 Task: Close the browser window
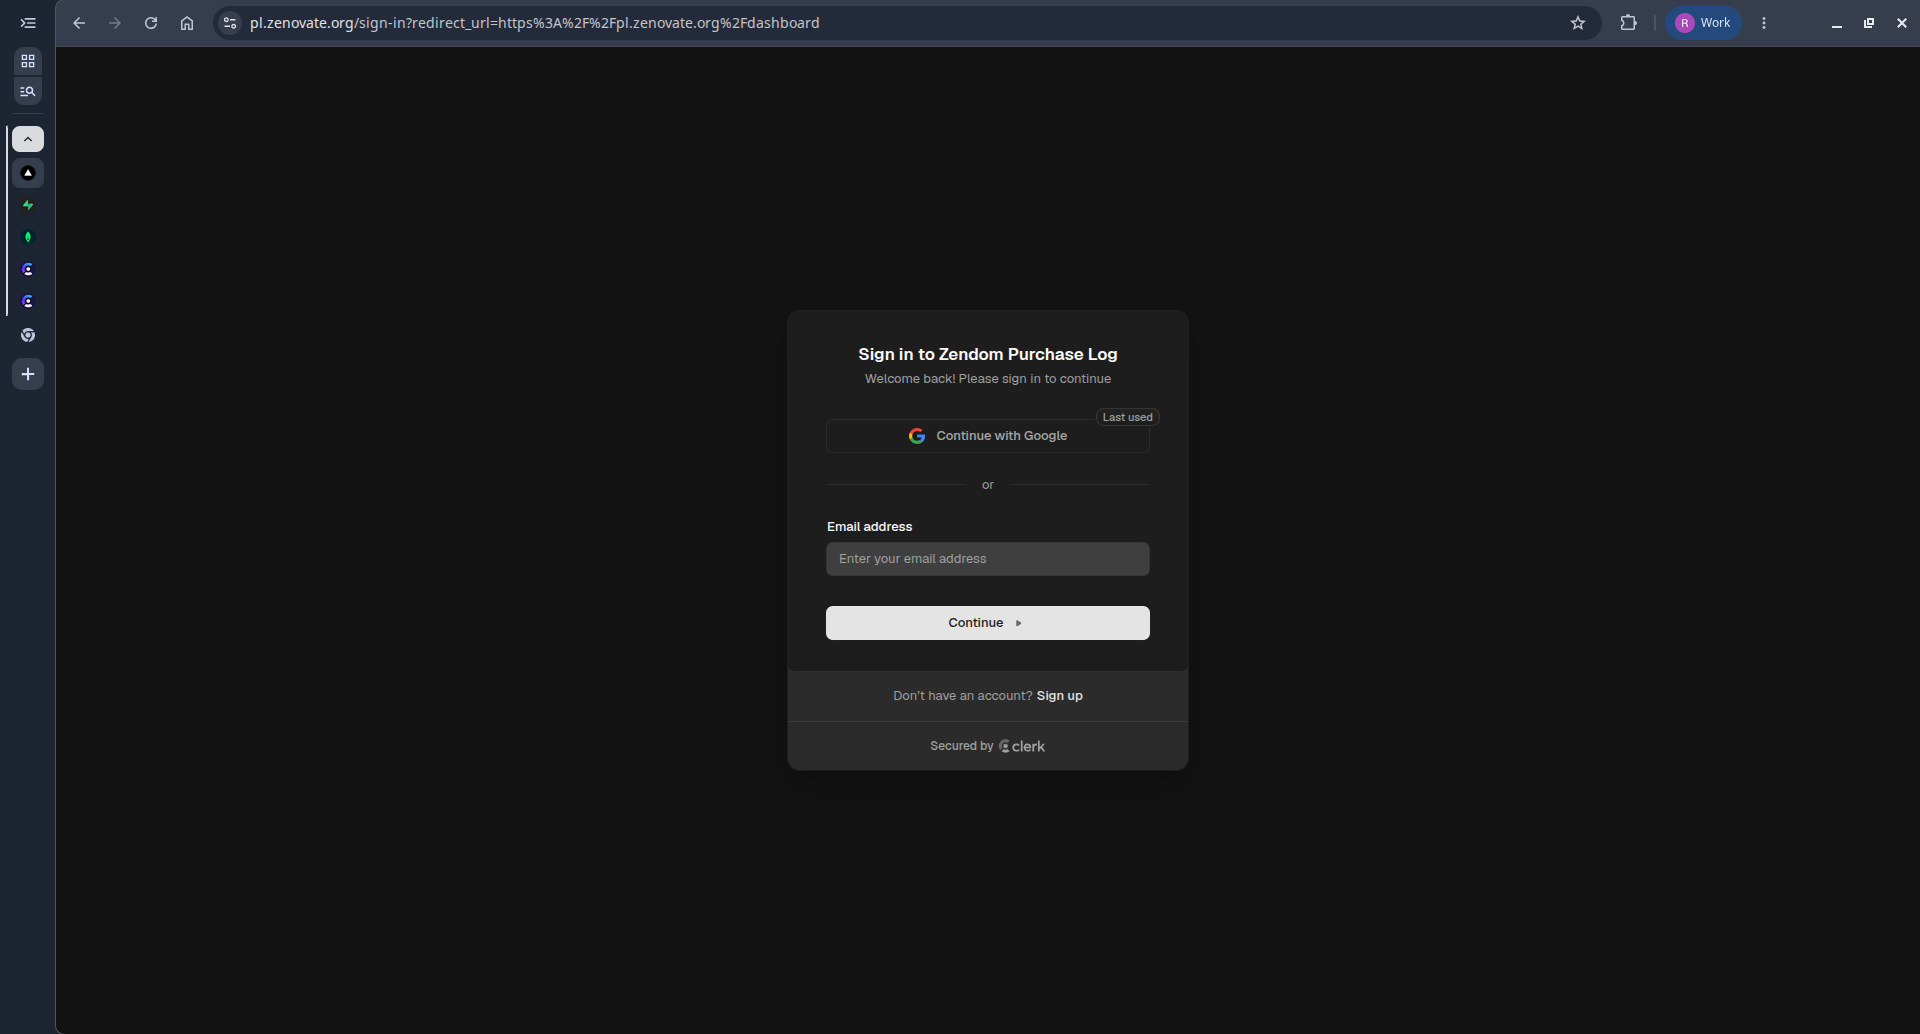pyautogui.click(x=1902, y=23)
